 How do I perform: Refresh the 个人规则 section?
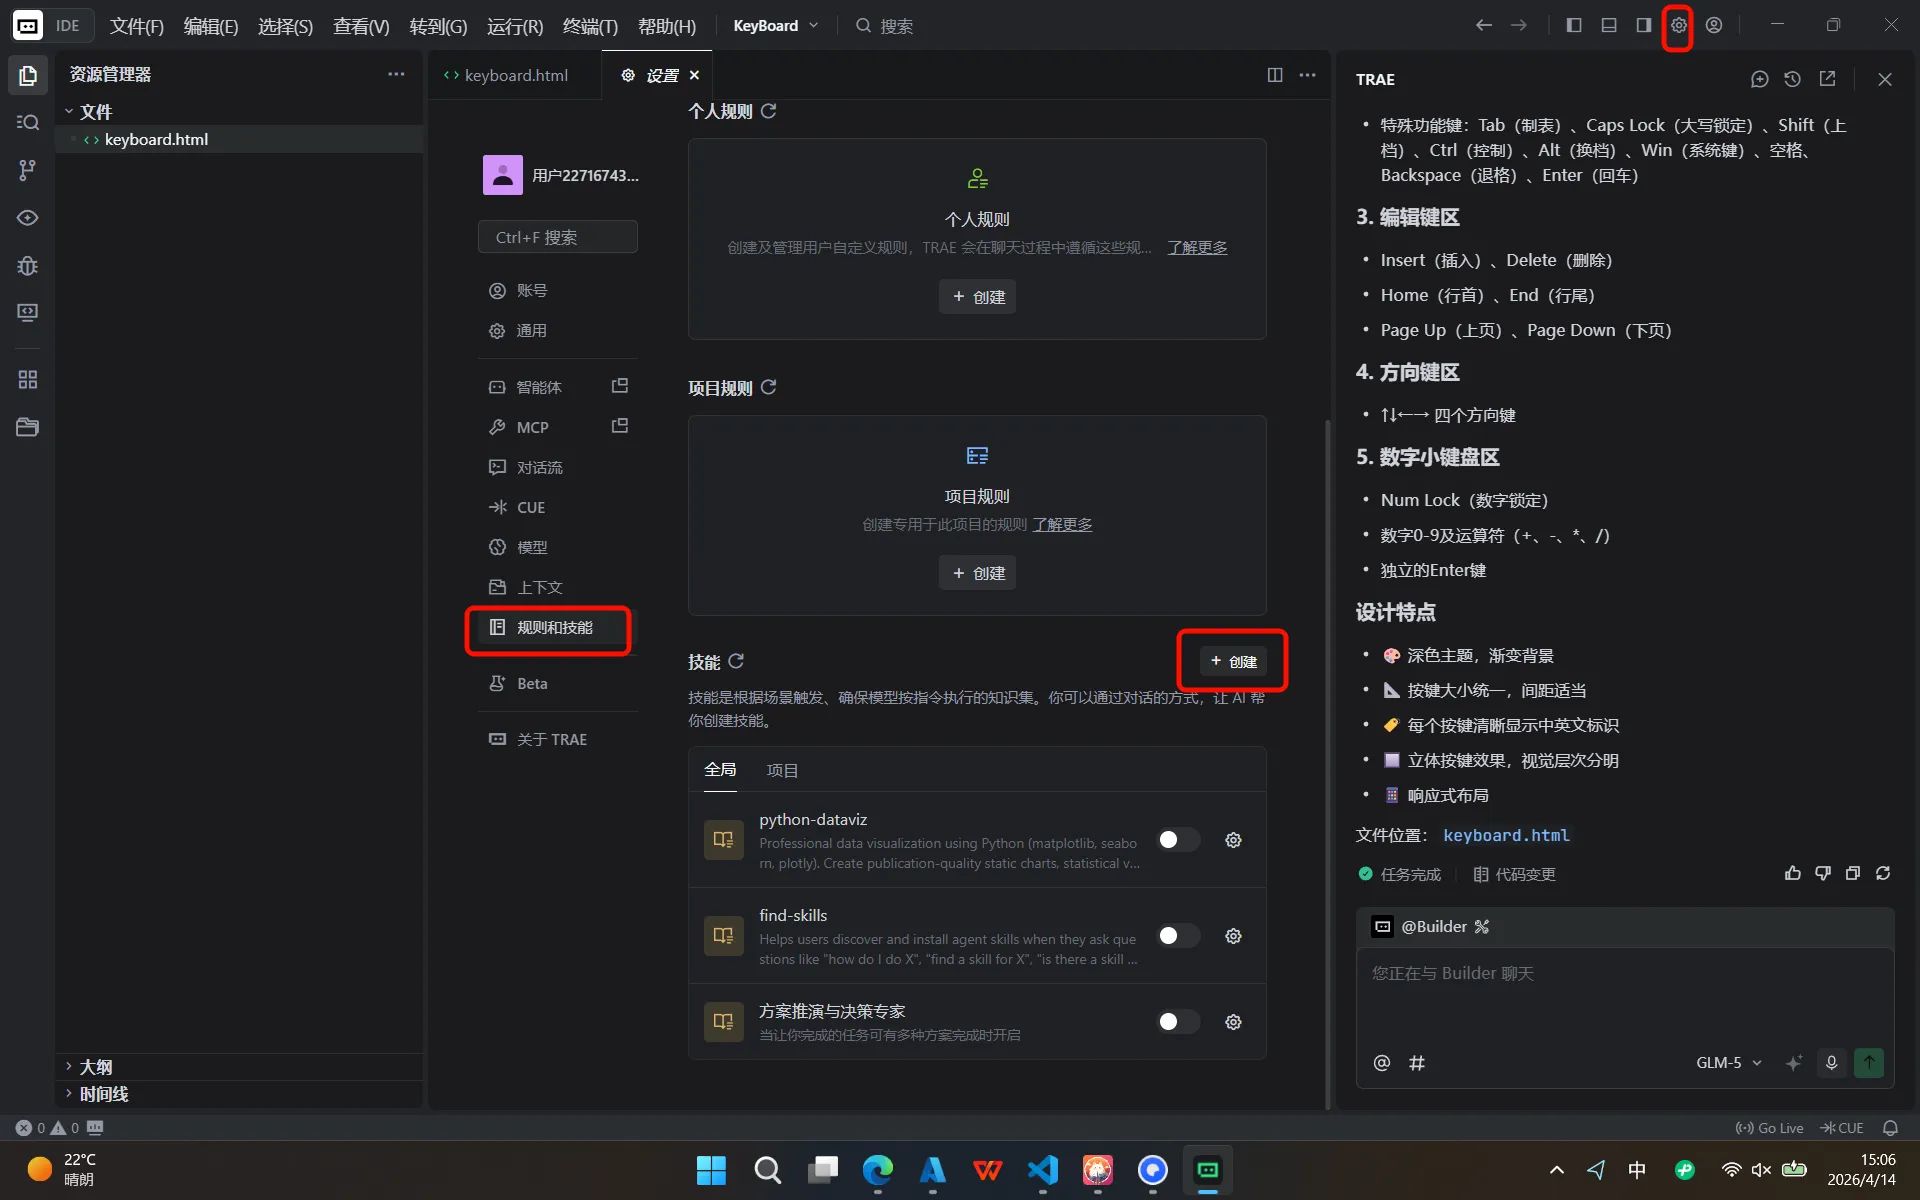pos(768,111)
